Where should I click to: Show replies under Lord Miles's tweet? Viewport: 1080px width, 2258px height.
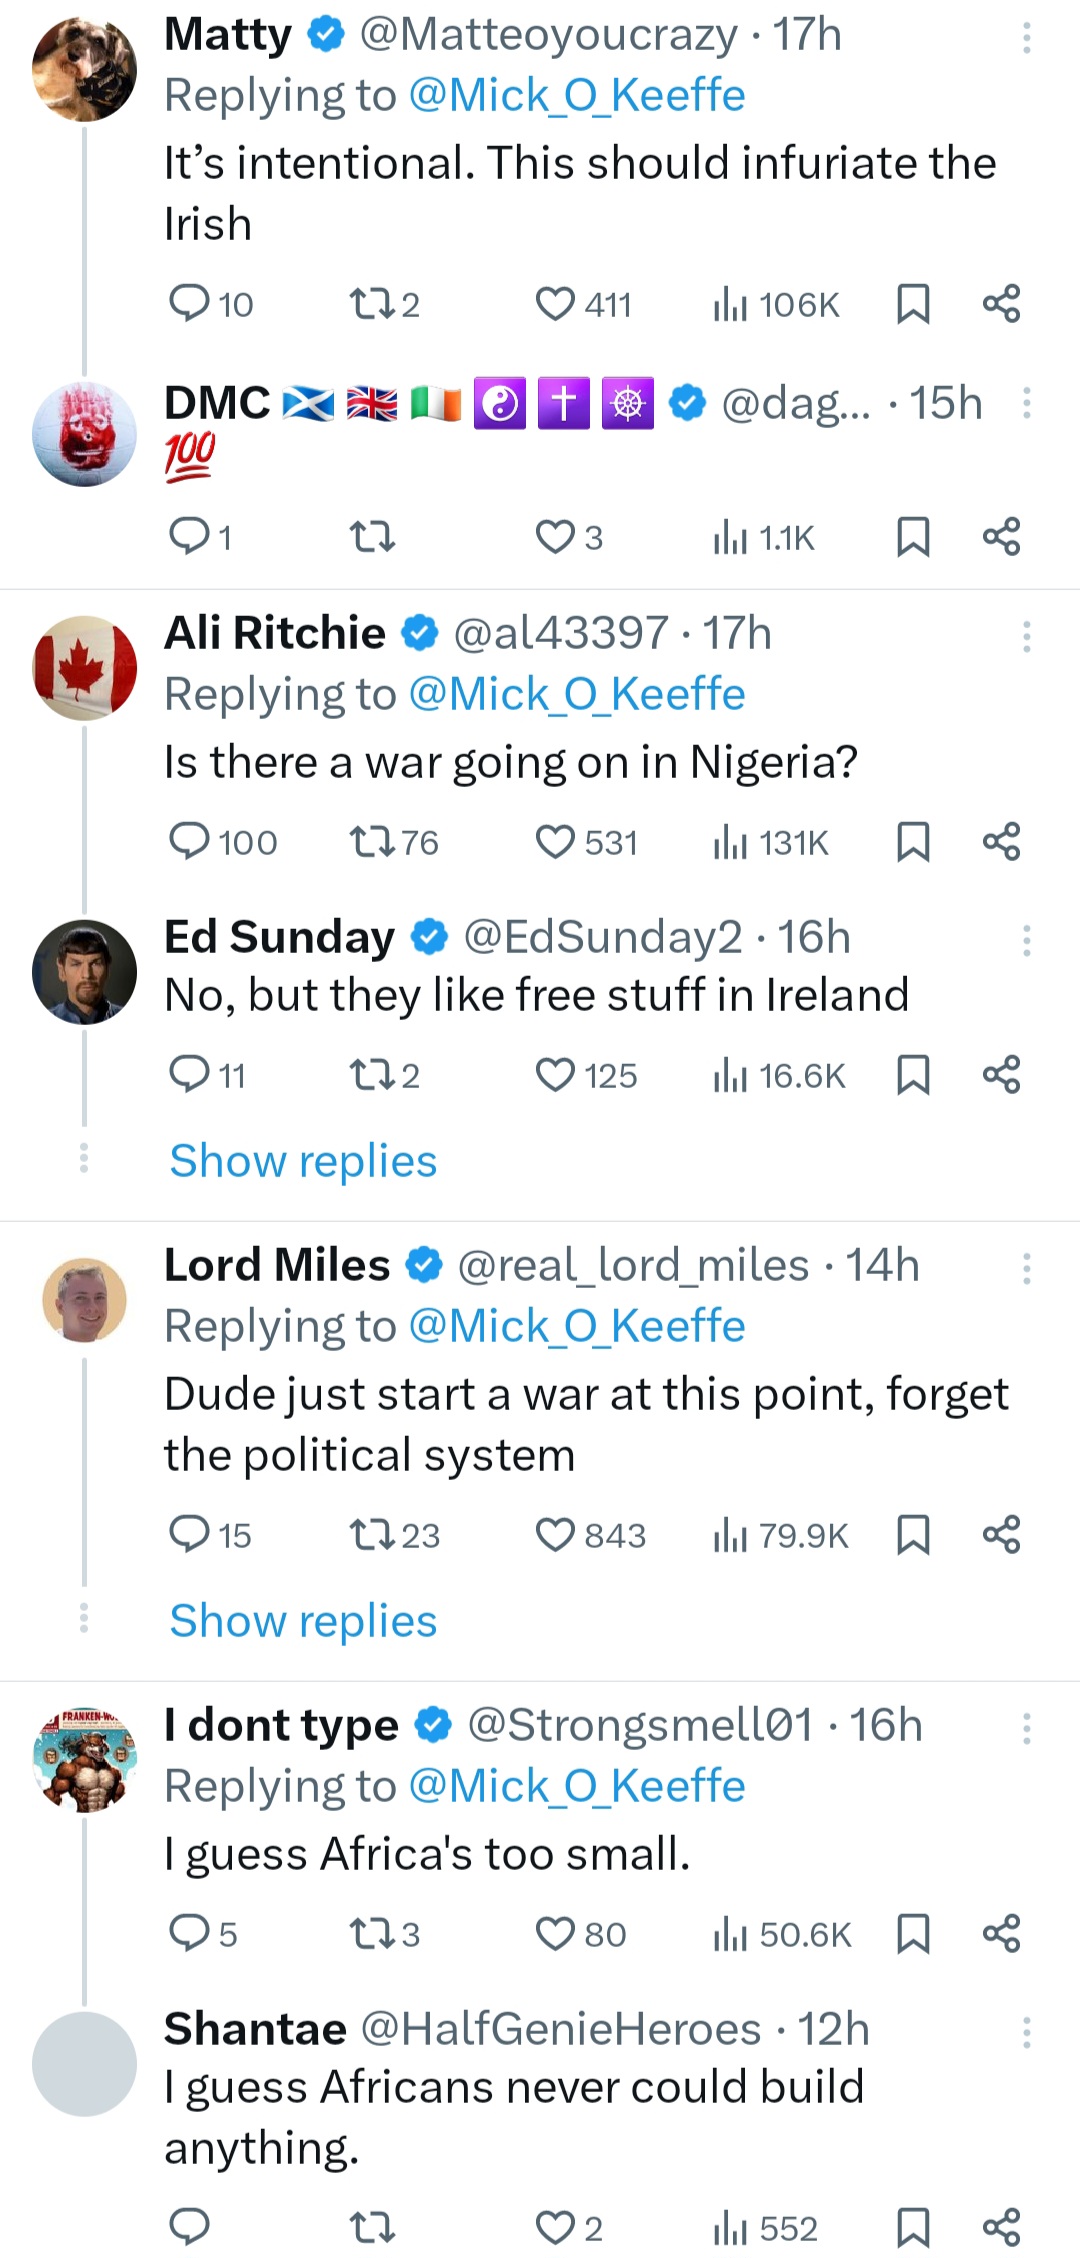click(x=303, y=1621)
